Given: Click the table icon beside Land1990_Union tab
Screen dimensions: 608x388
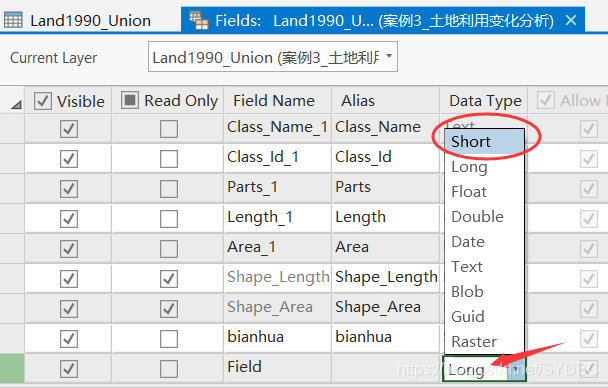Looking at the screenshot, I should tap(13, 20).
